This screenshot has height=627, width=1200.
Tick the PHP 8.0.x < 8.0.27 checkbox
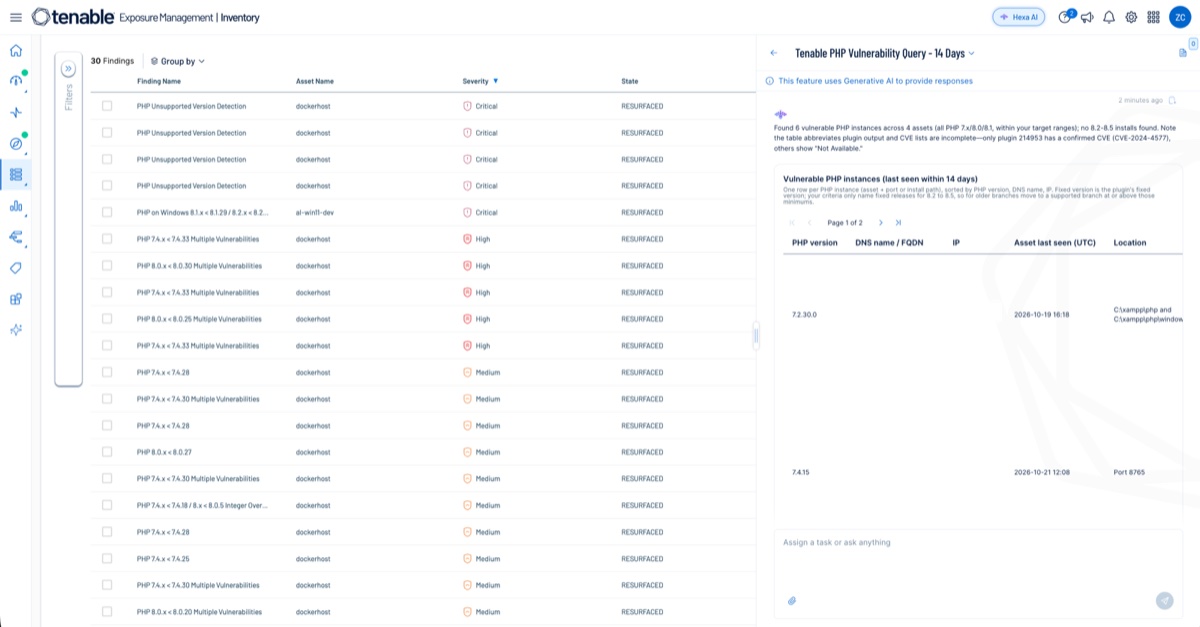(107, 452)
